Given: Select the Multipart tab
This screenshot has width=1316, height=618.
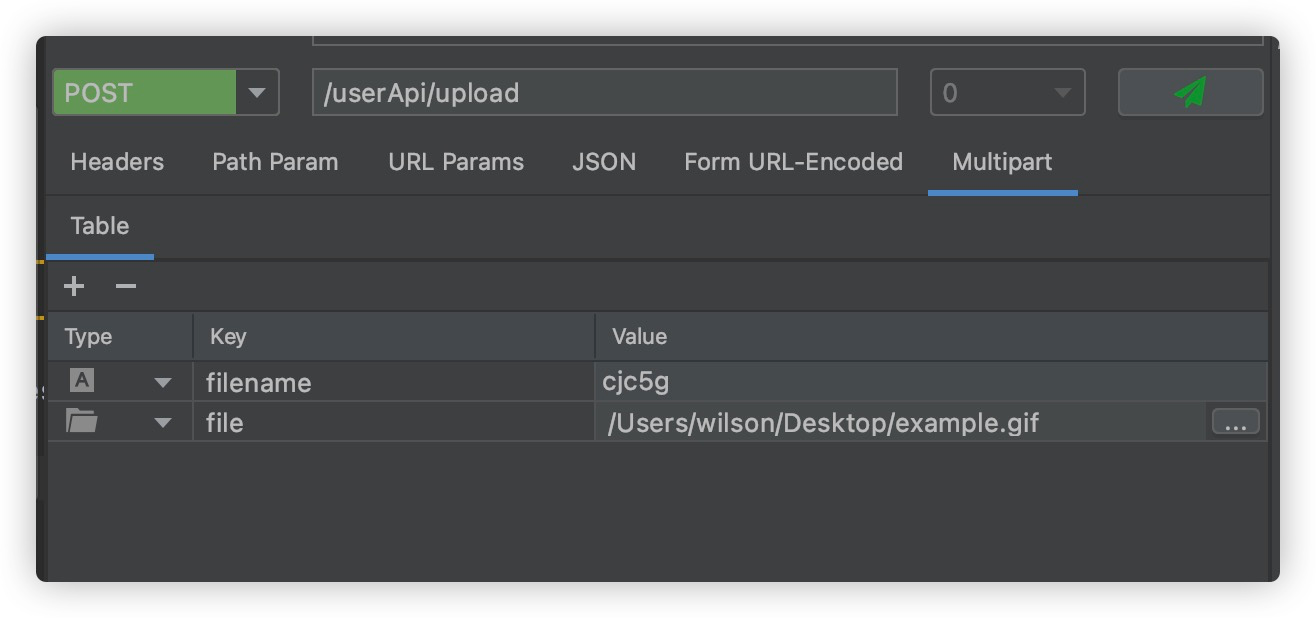Looking at the screenshot, I should point(1002,162).
